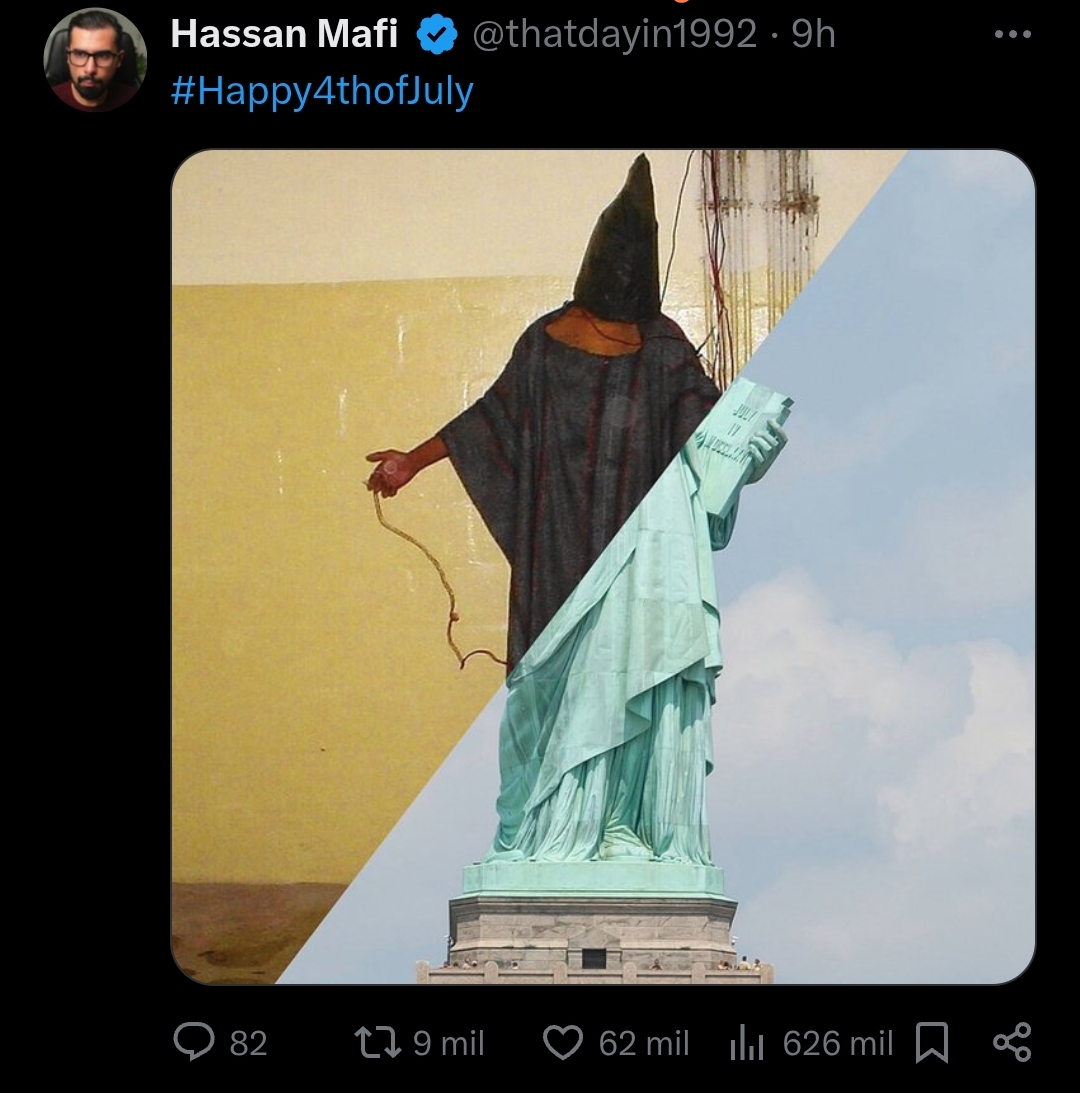Click the blue verified badge next to Hassan Mafi

pos(437,35)
